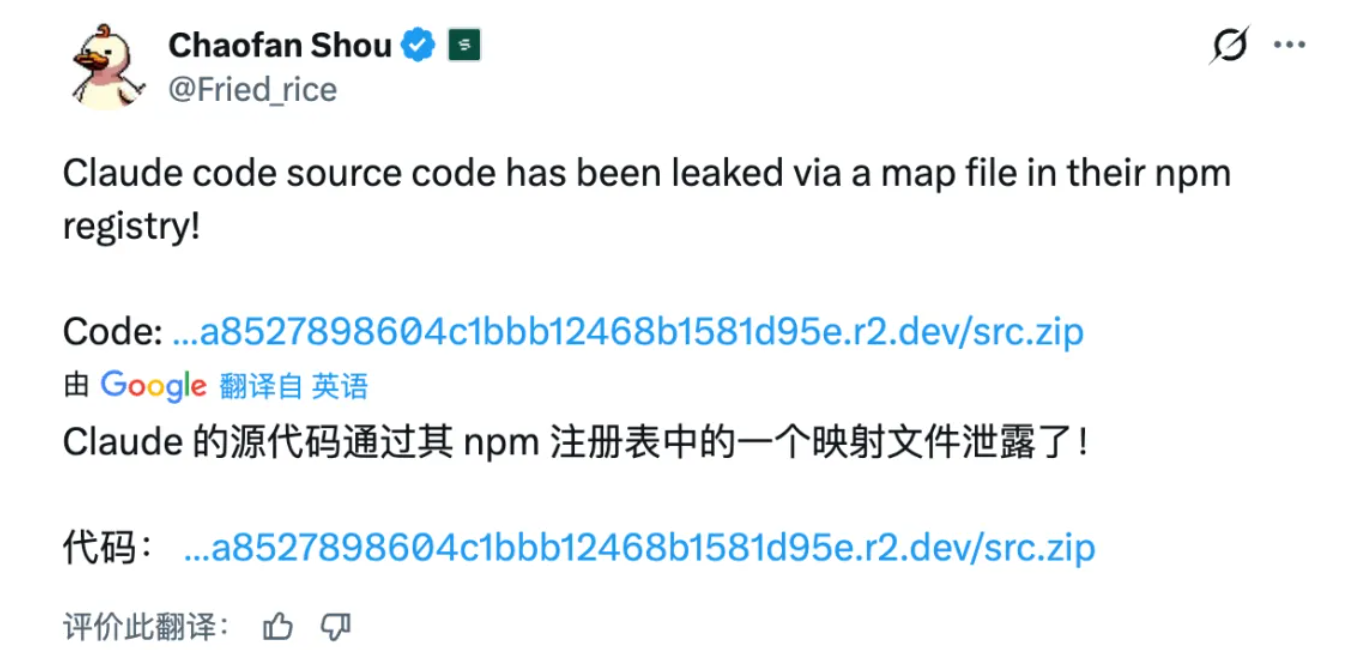Viewport: 1354px width, 650px height.
Task: Click the "翻译自 英语" translation link
Action: [293, 386]
